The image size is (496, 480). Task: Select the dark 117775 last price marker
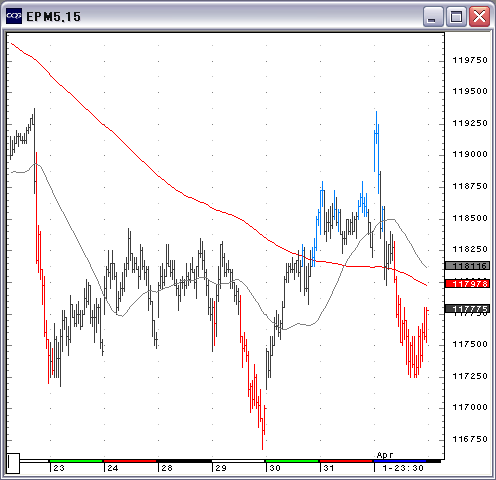point(468,309)
